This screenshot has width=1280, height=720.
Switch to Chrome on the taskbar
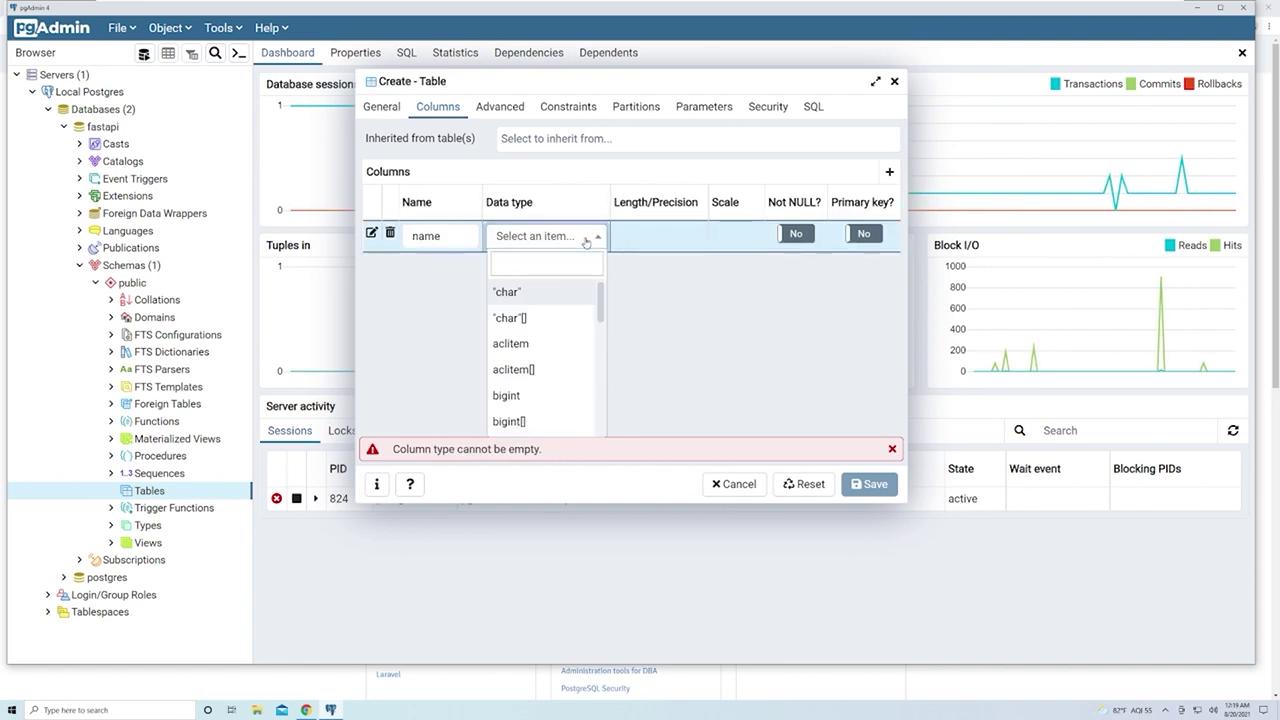tap(306, 710)
